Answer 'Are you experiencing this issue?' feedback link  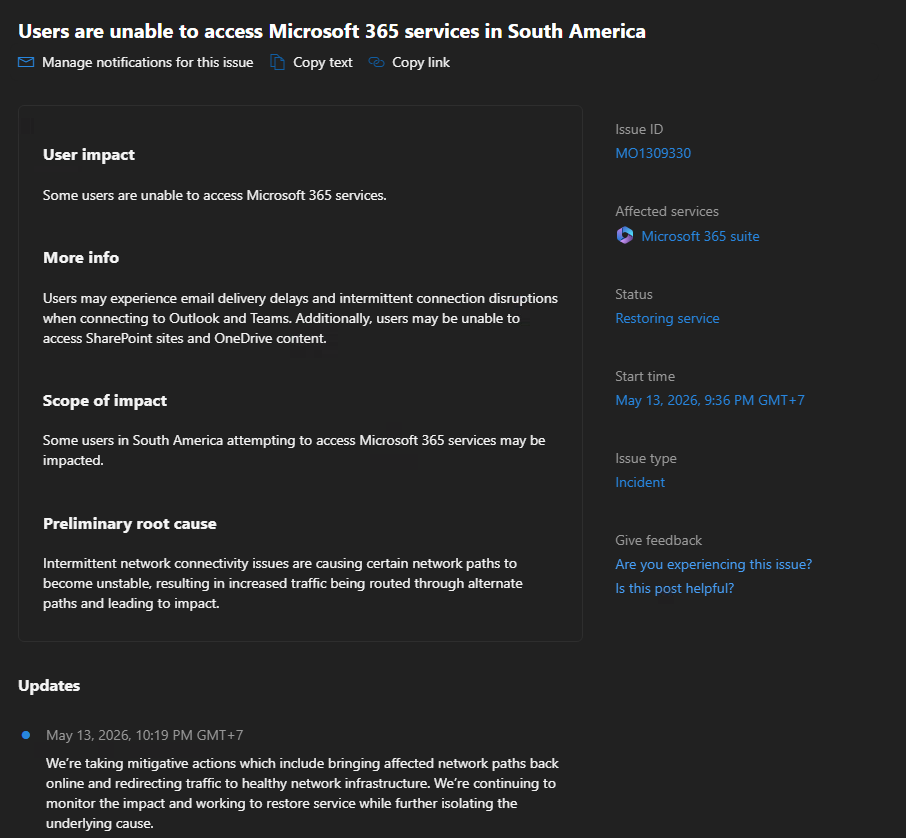point(714,565)
